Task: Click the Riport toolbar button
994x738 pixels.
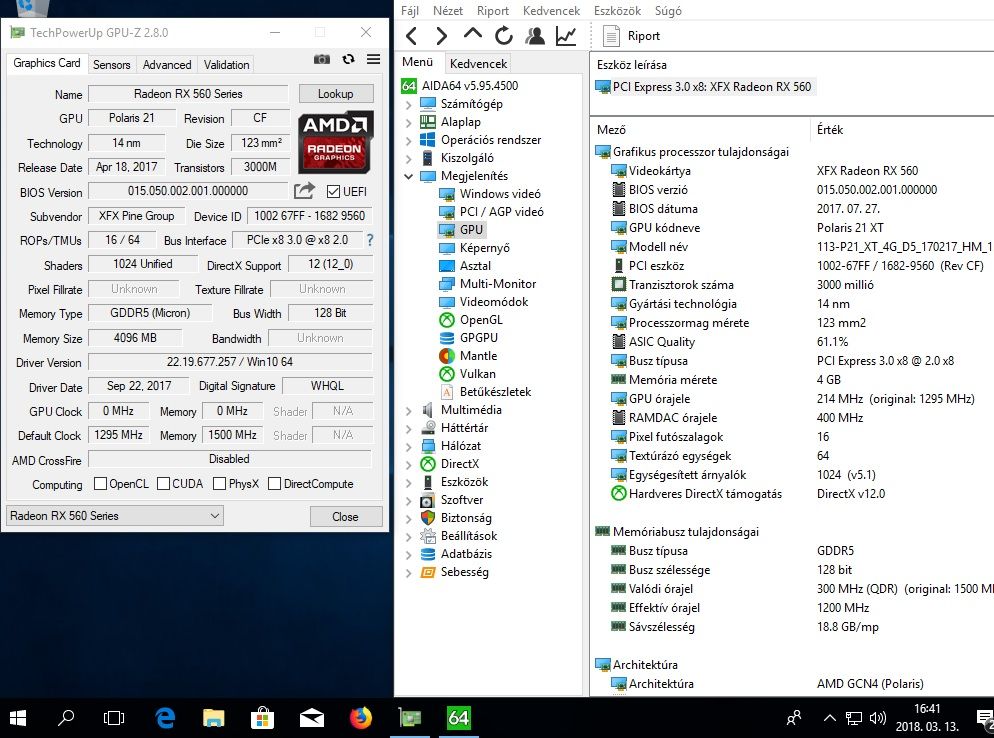Action: (x=631, y=36)
